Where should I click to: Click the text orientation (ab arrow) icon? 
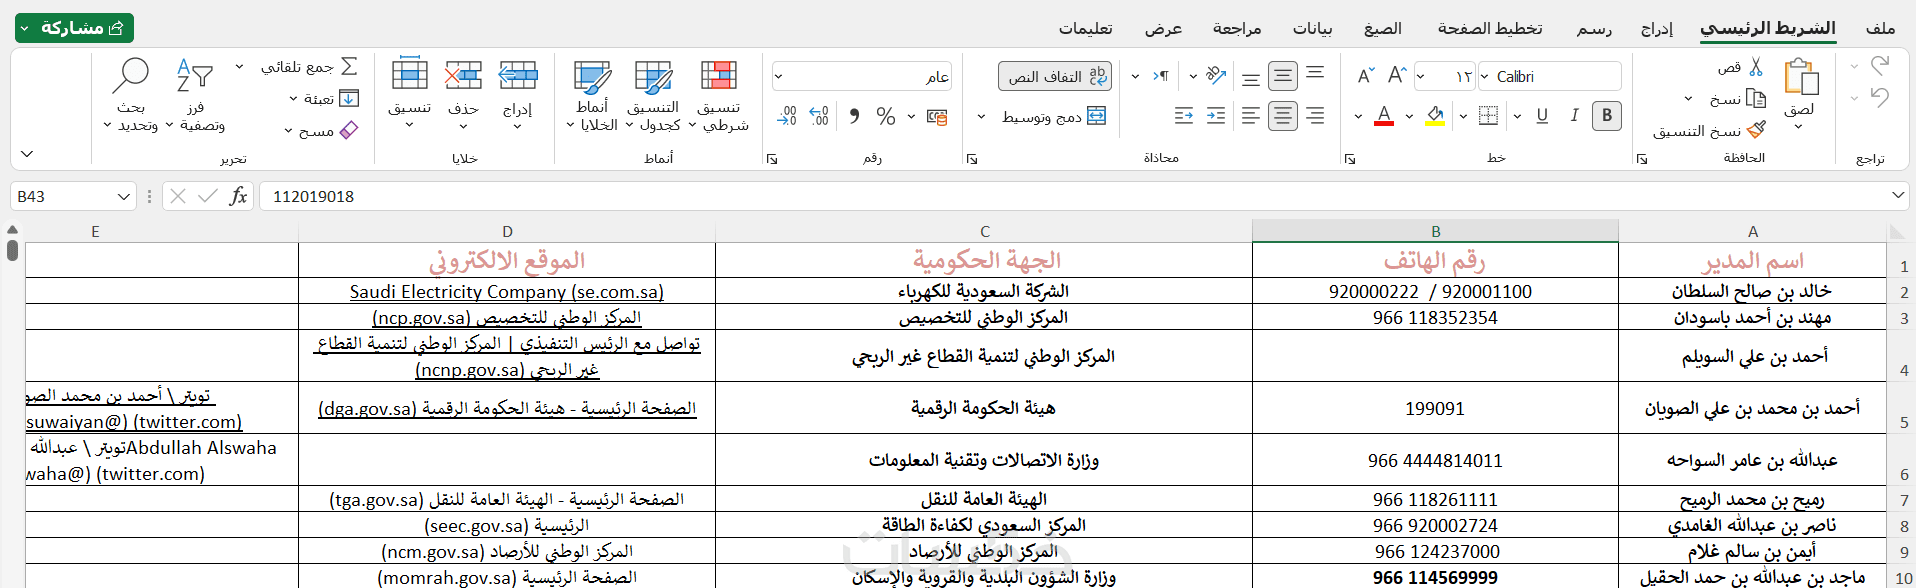pyautogui.click(x=1216, y=75)
